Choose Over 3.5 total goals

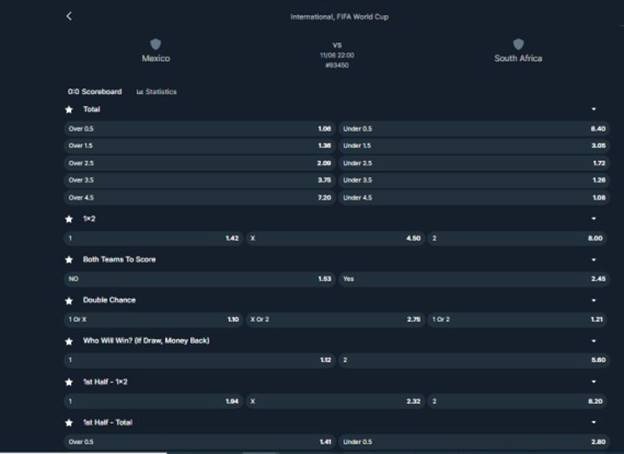[x=199, y=180]
